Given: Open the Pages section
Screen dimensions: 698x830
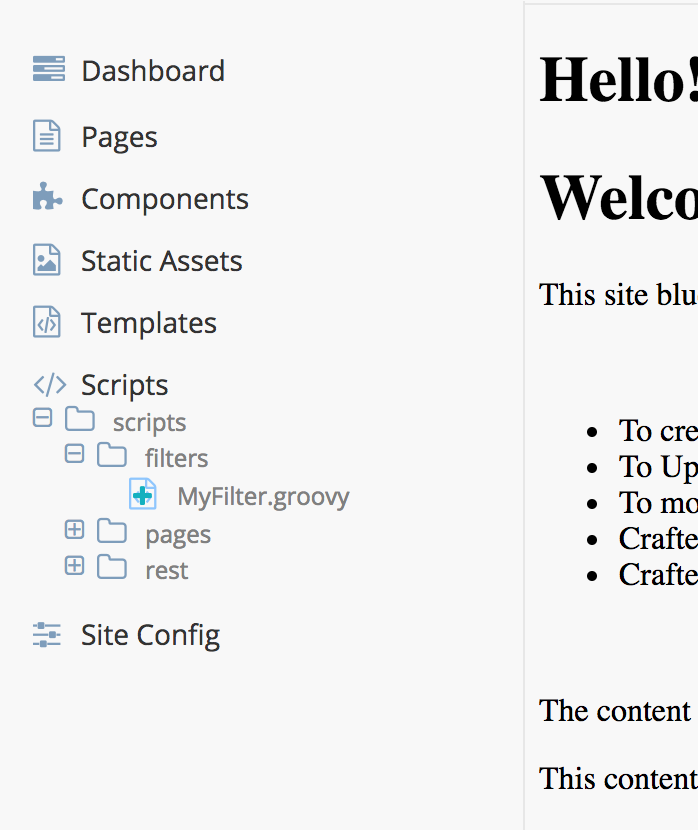Looking at the screenshot, I should pyautogui.click(x=119, y=137).
